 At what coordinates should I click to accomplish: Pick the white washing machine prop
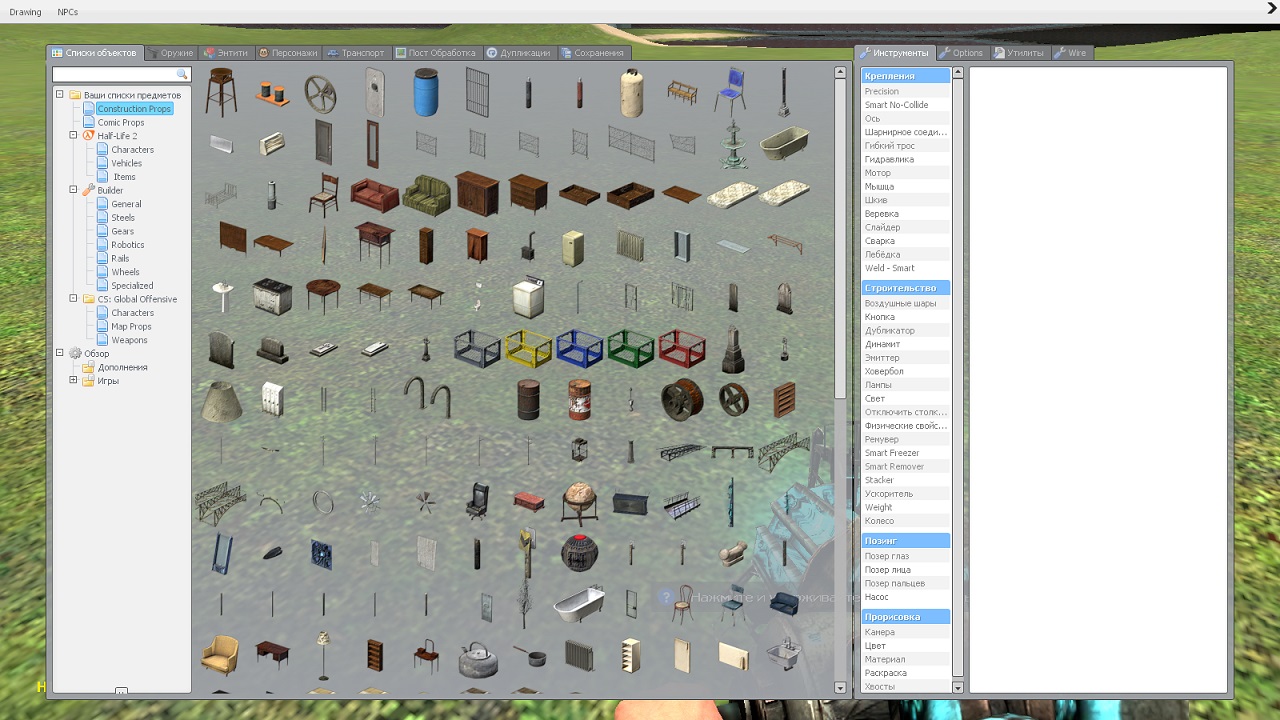tap(528, 297)
